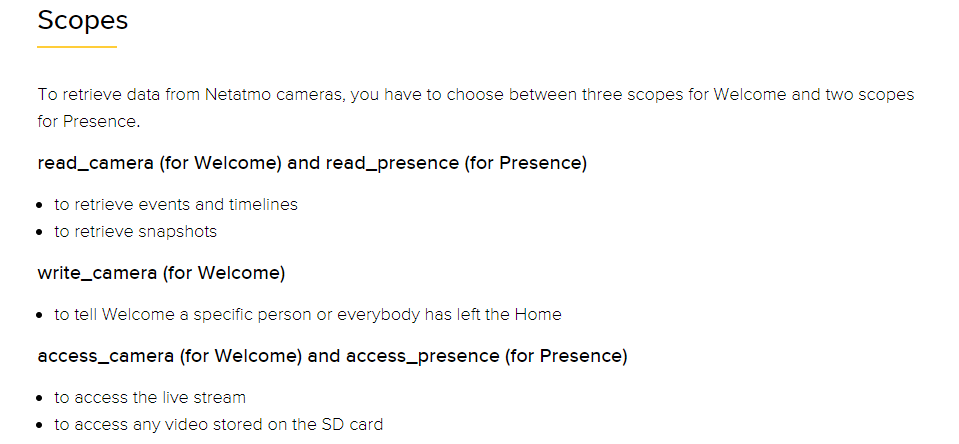This screenshot has width=959, height=444.
Task: Click the yellow underline below Scopes
Action: click(77, 46)
